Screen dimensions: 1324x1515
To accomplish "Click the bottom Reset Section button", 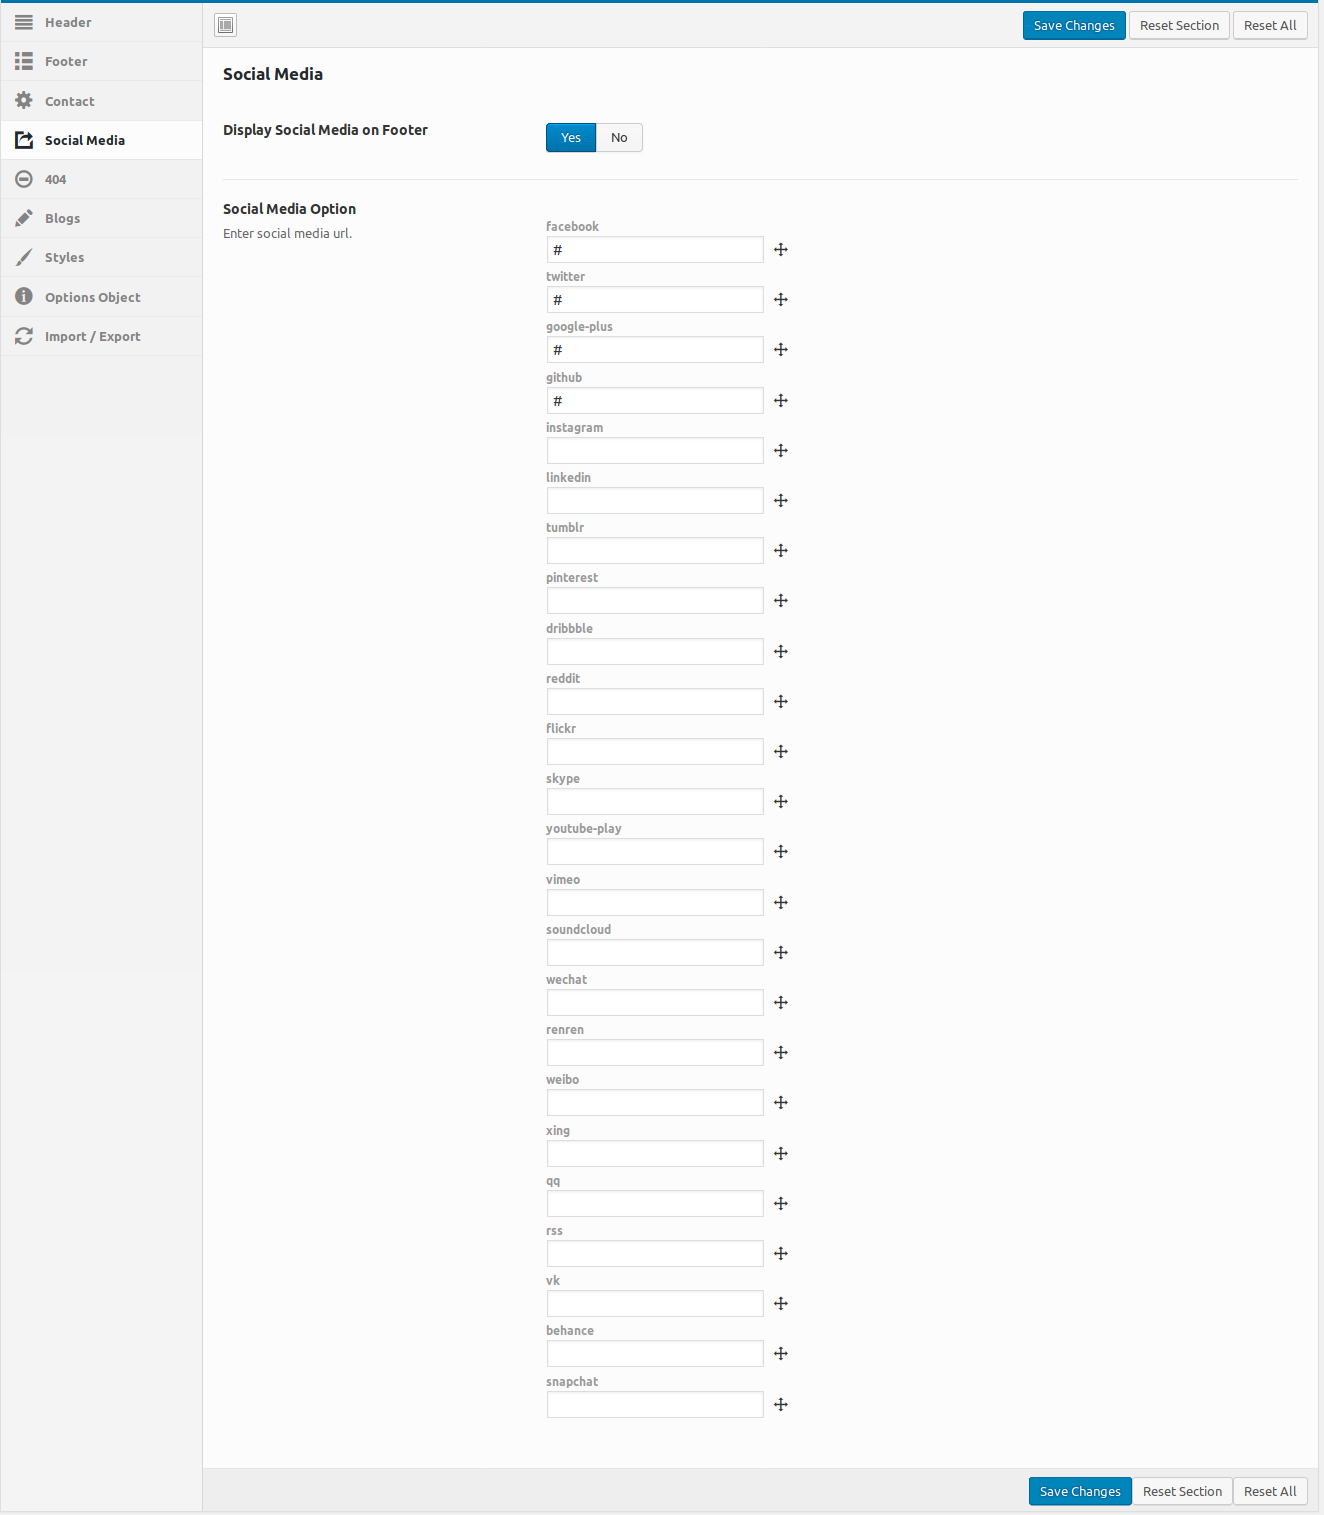I will click(1182, 1491).
